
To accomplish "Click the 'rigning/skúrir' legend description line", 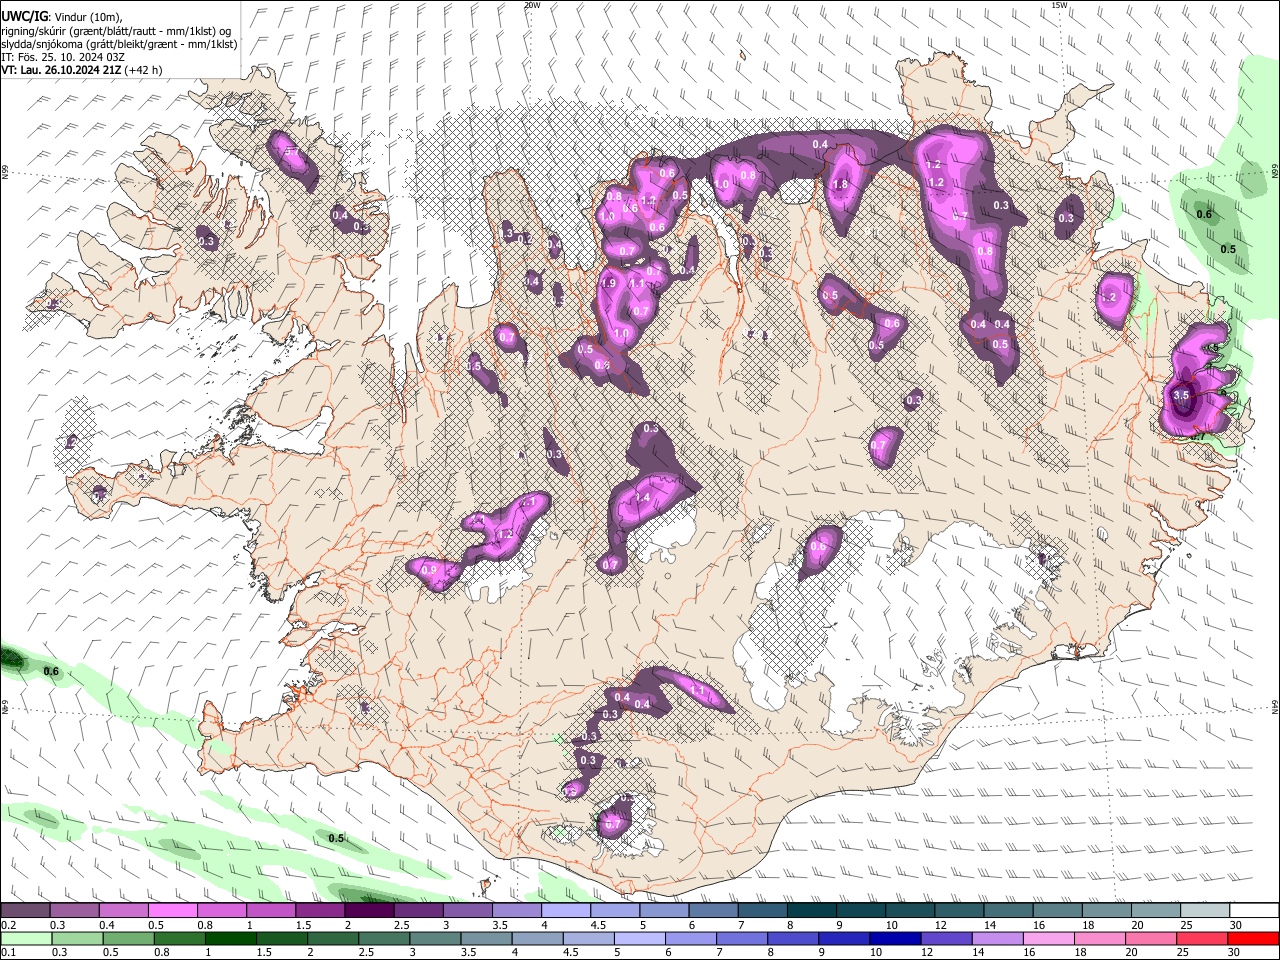I will point(116,31).
